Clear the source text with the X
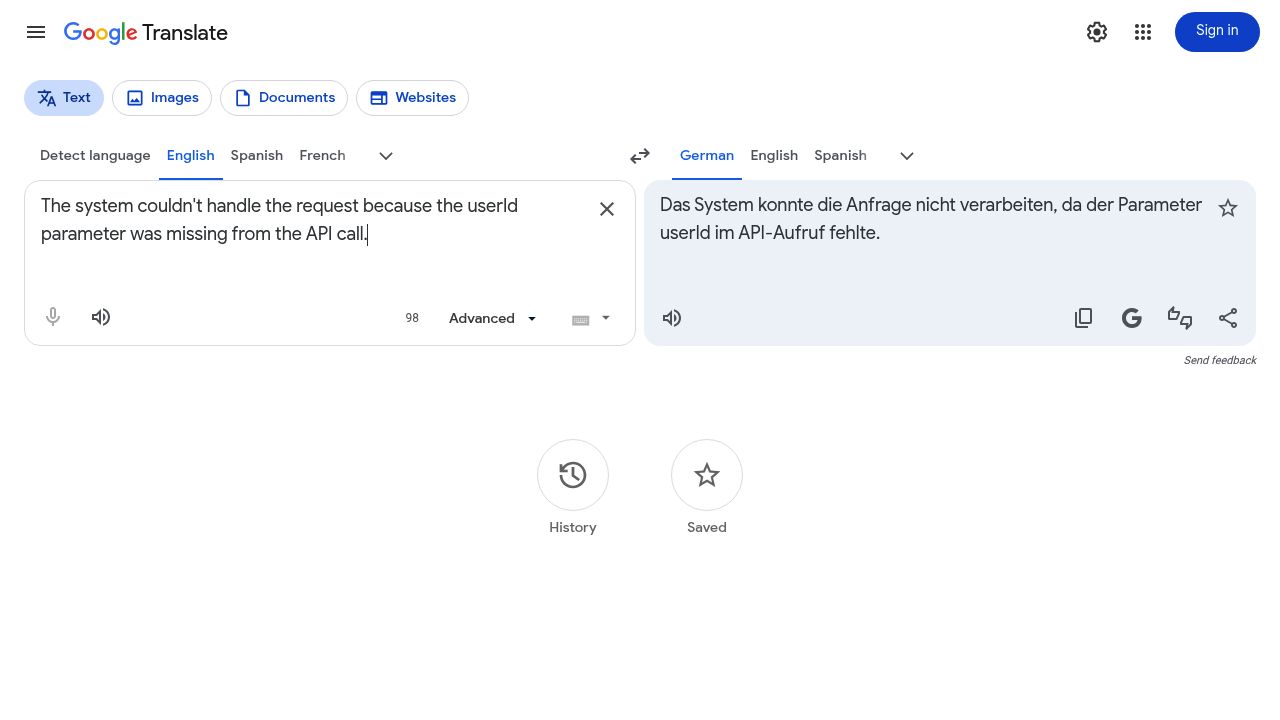 coord(607,208)
